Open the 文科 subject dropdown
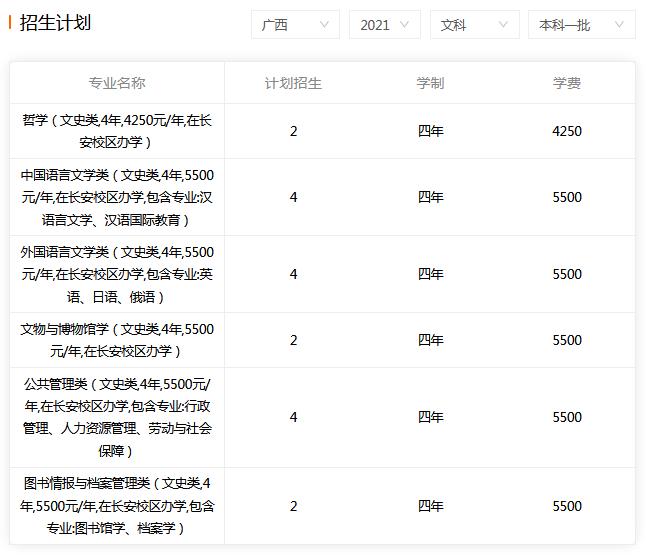646x555 pixels. pos(475,25)
